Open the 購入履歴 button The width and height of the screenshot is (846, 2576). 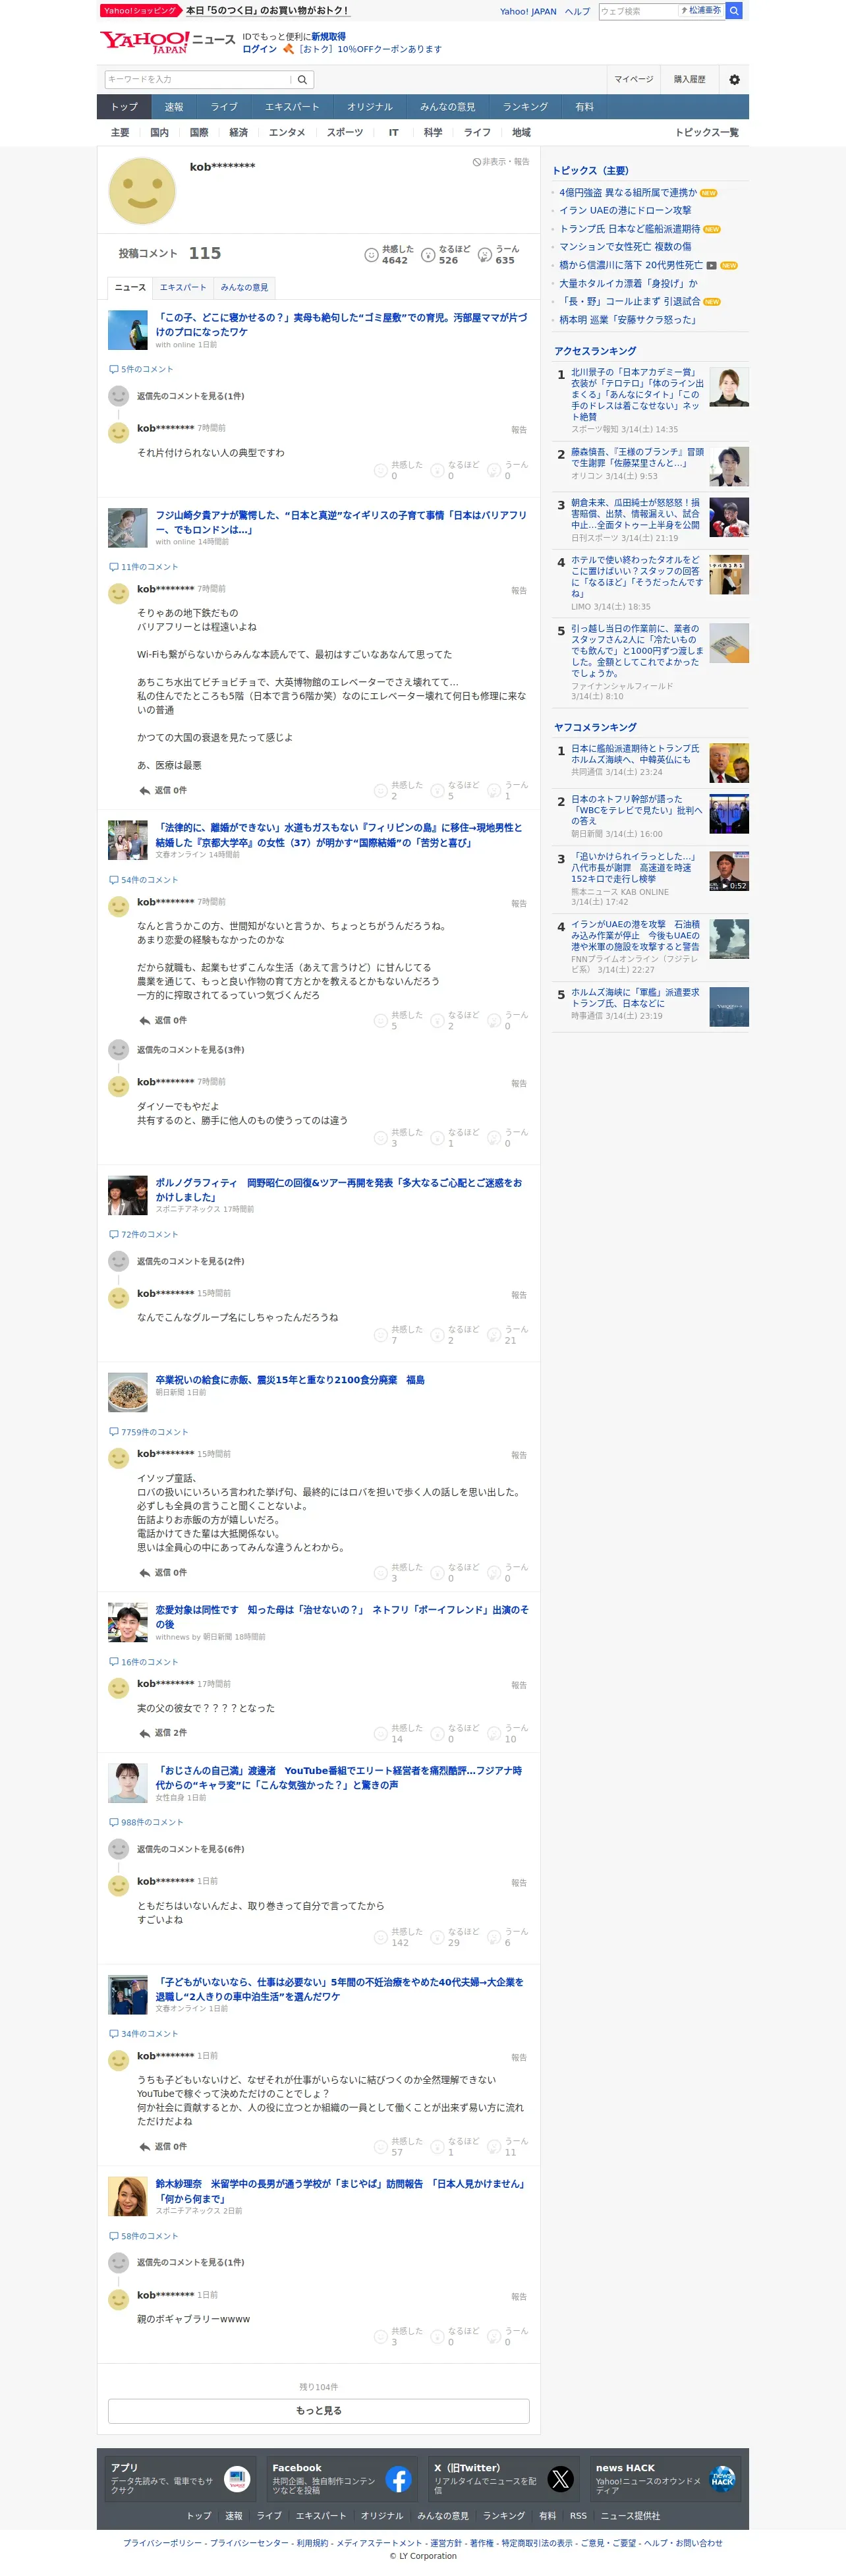click(689, 79)
